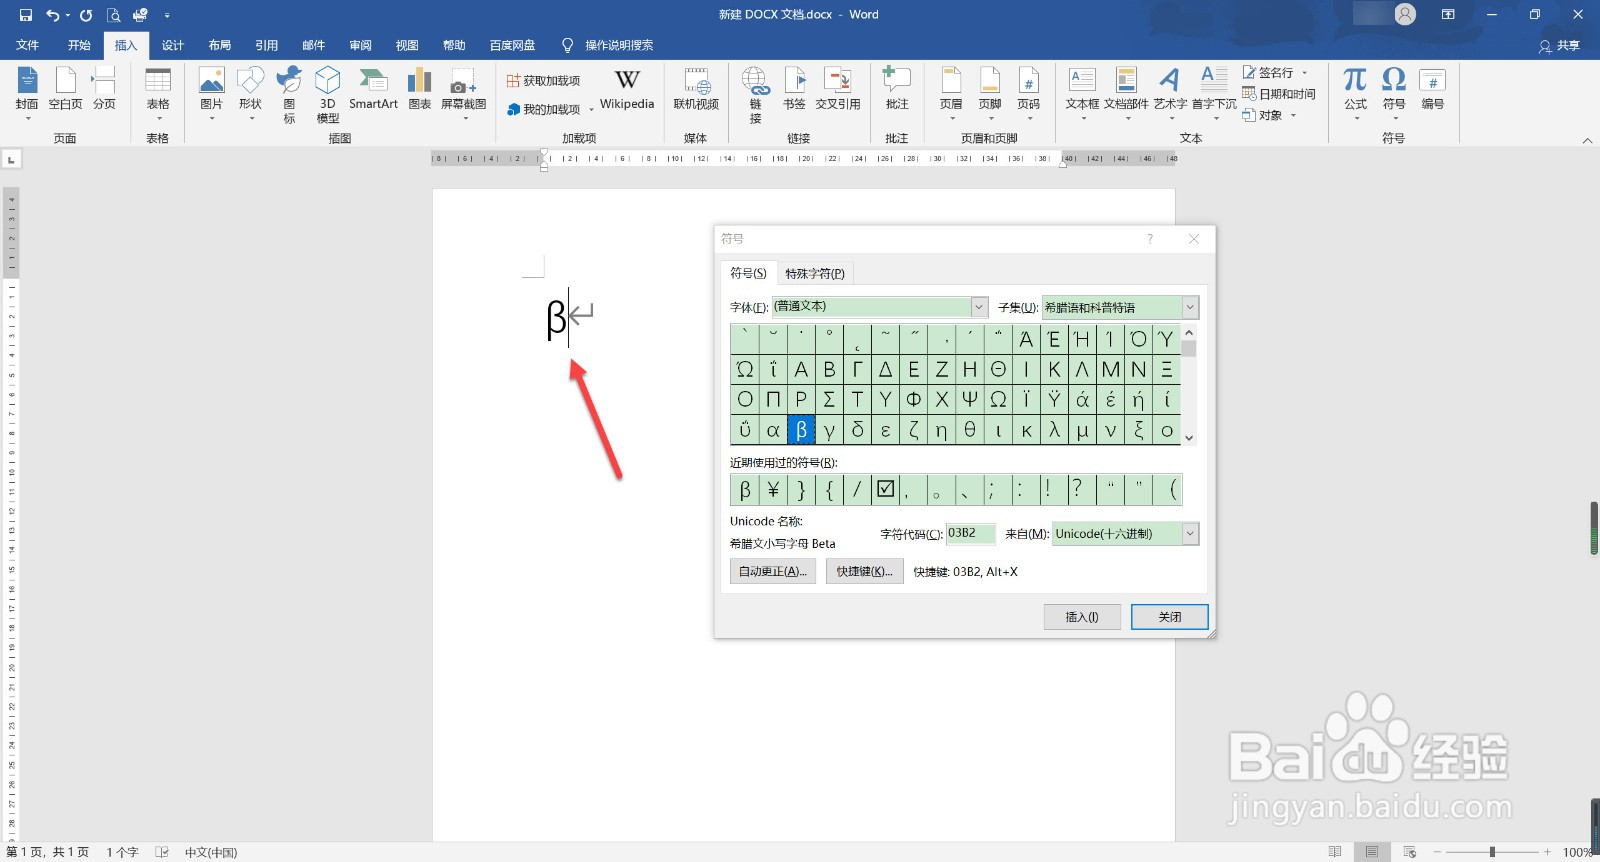Select the Symbols (符号) dialog tab
The height and width of the screenshot is (862, 1600).
(x=748, y=273)
